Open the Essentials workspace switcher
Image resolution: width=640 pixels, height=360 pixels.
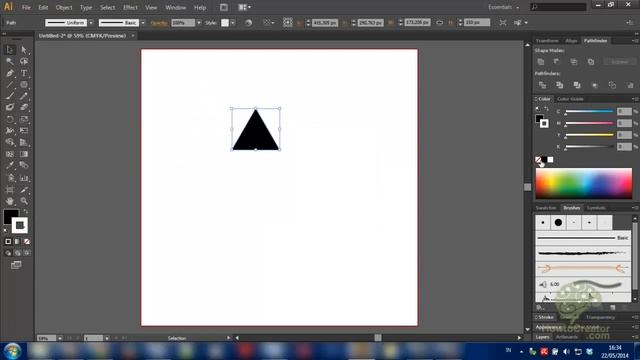coord(504,7)
